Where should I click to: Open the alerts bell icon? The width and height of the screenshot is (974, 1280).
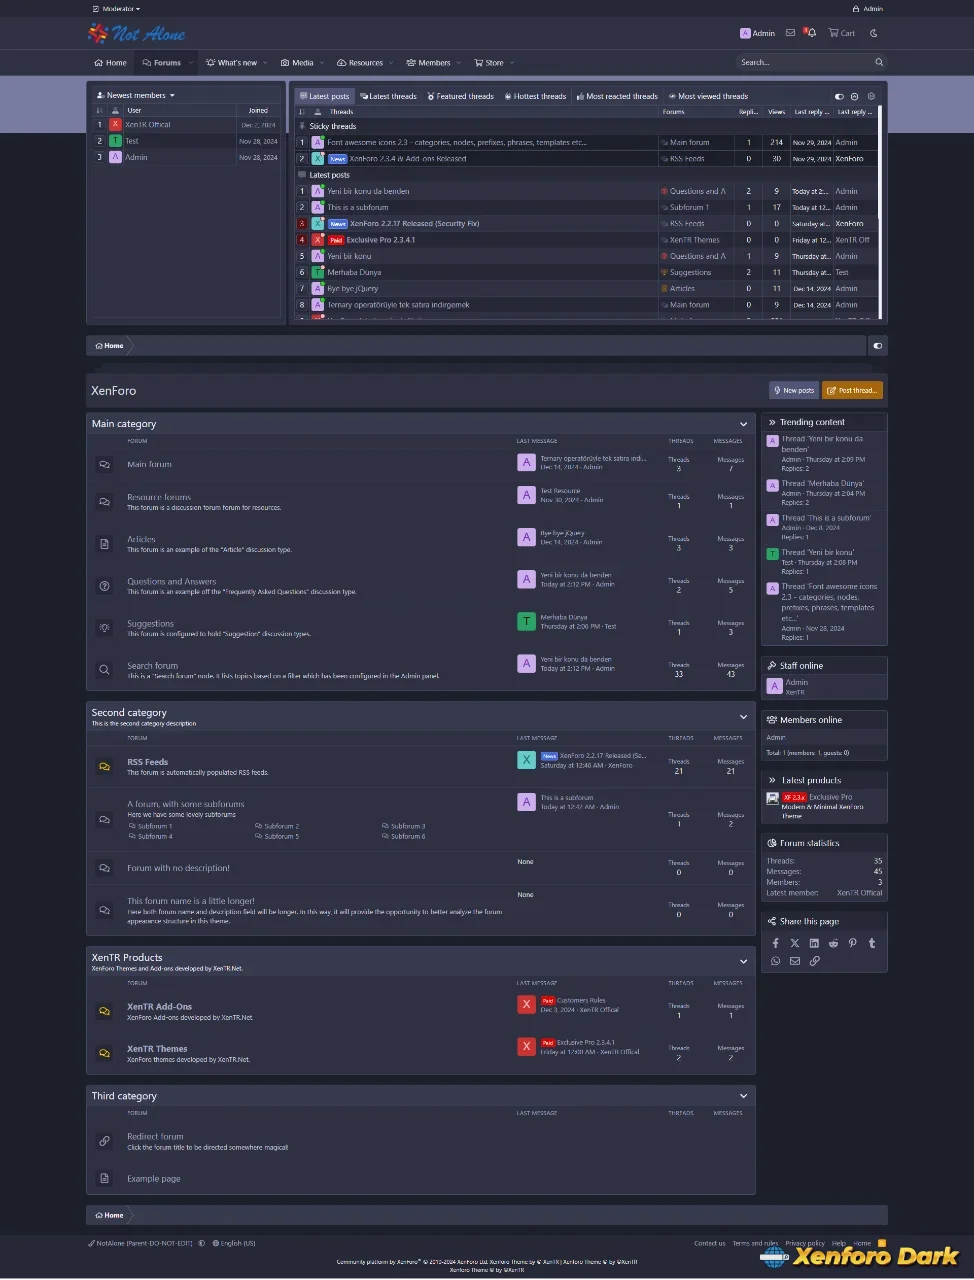point(810,33)
